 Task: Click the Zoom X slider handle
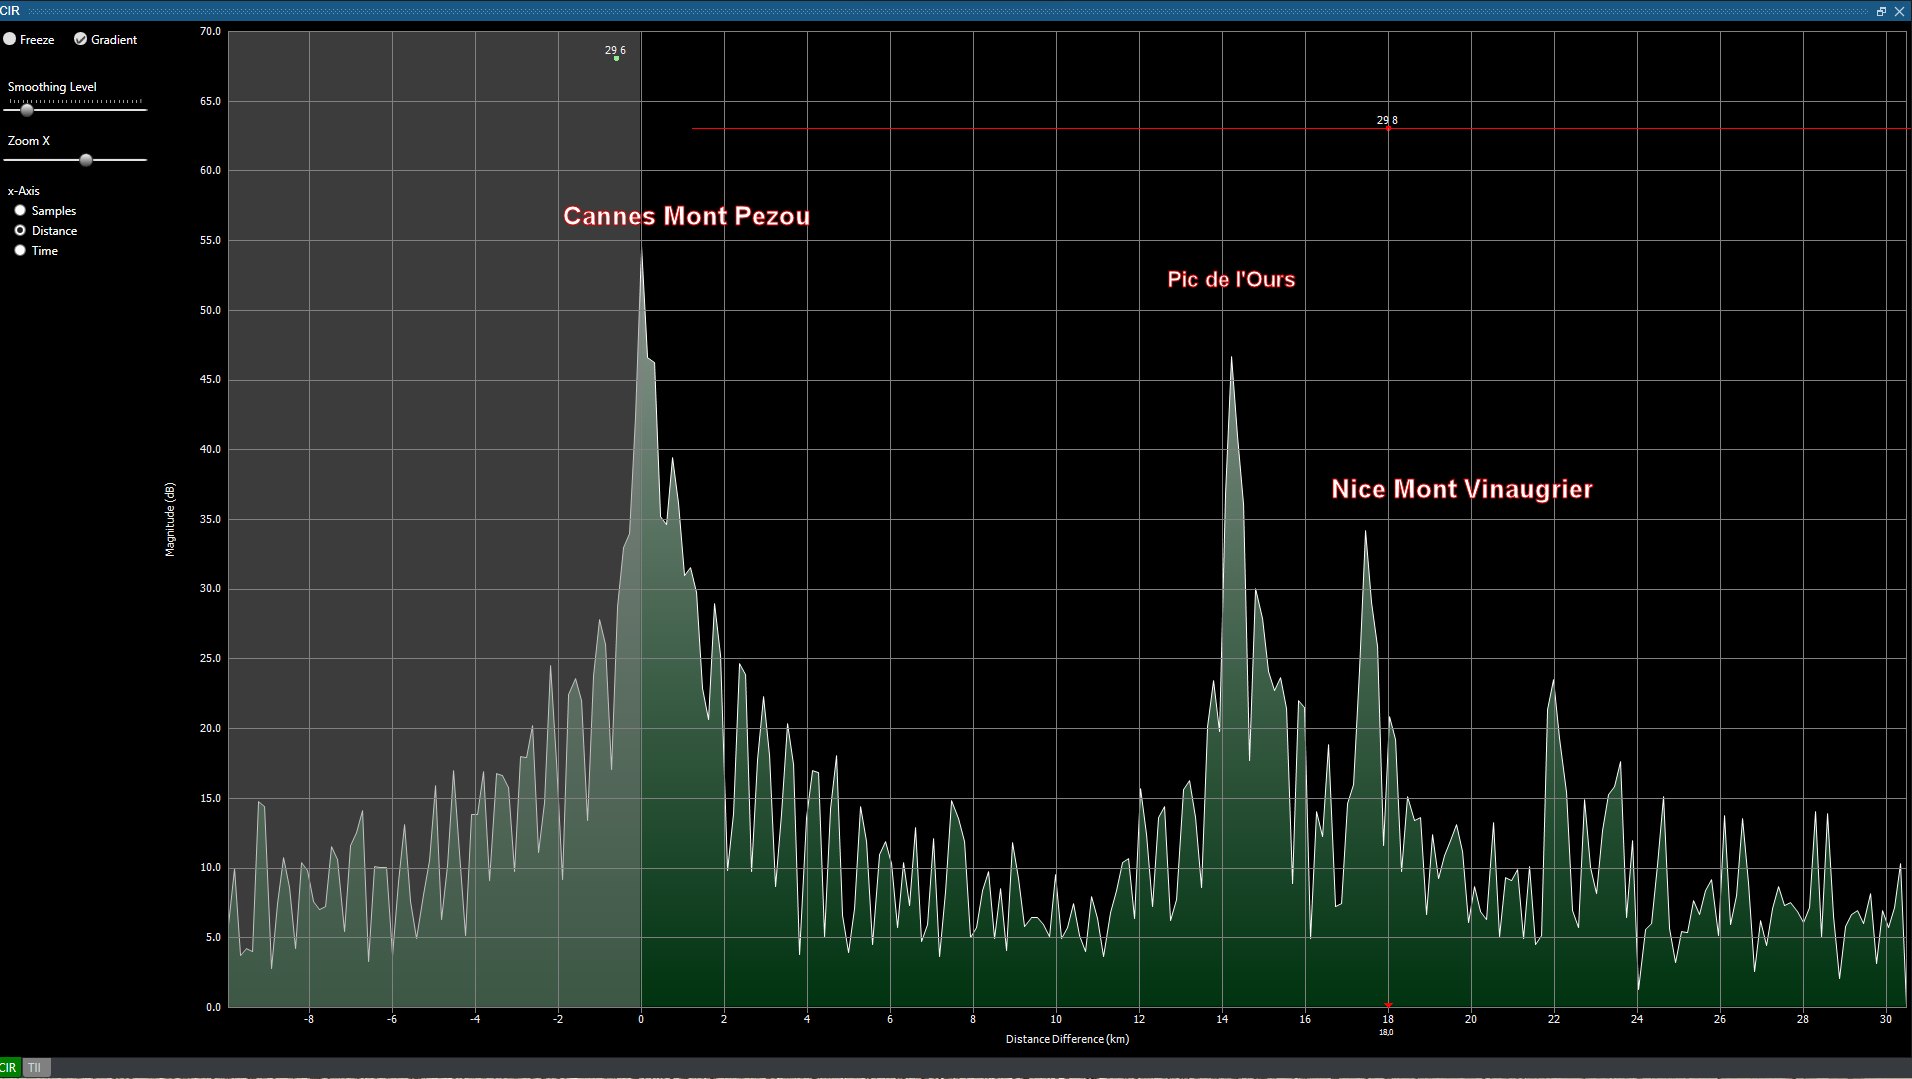[86, 159]
